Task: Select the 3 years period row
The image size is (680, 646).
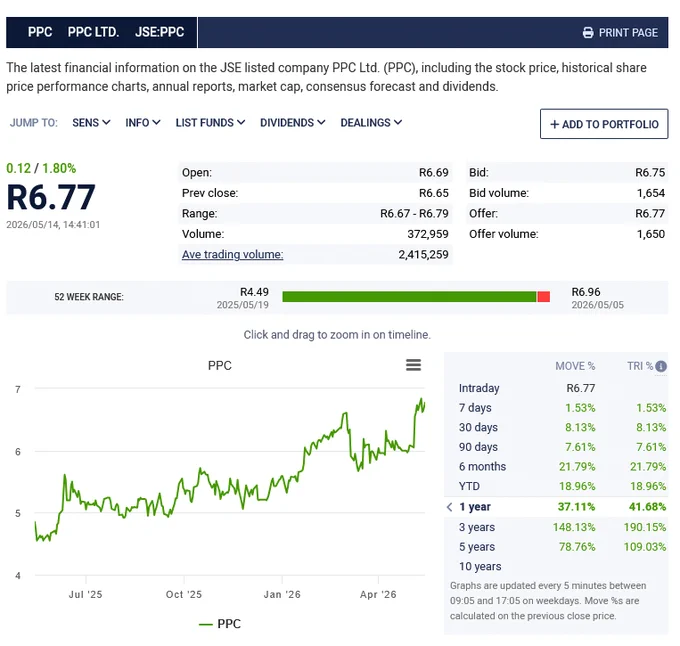Action: click(556, 527)
